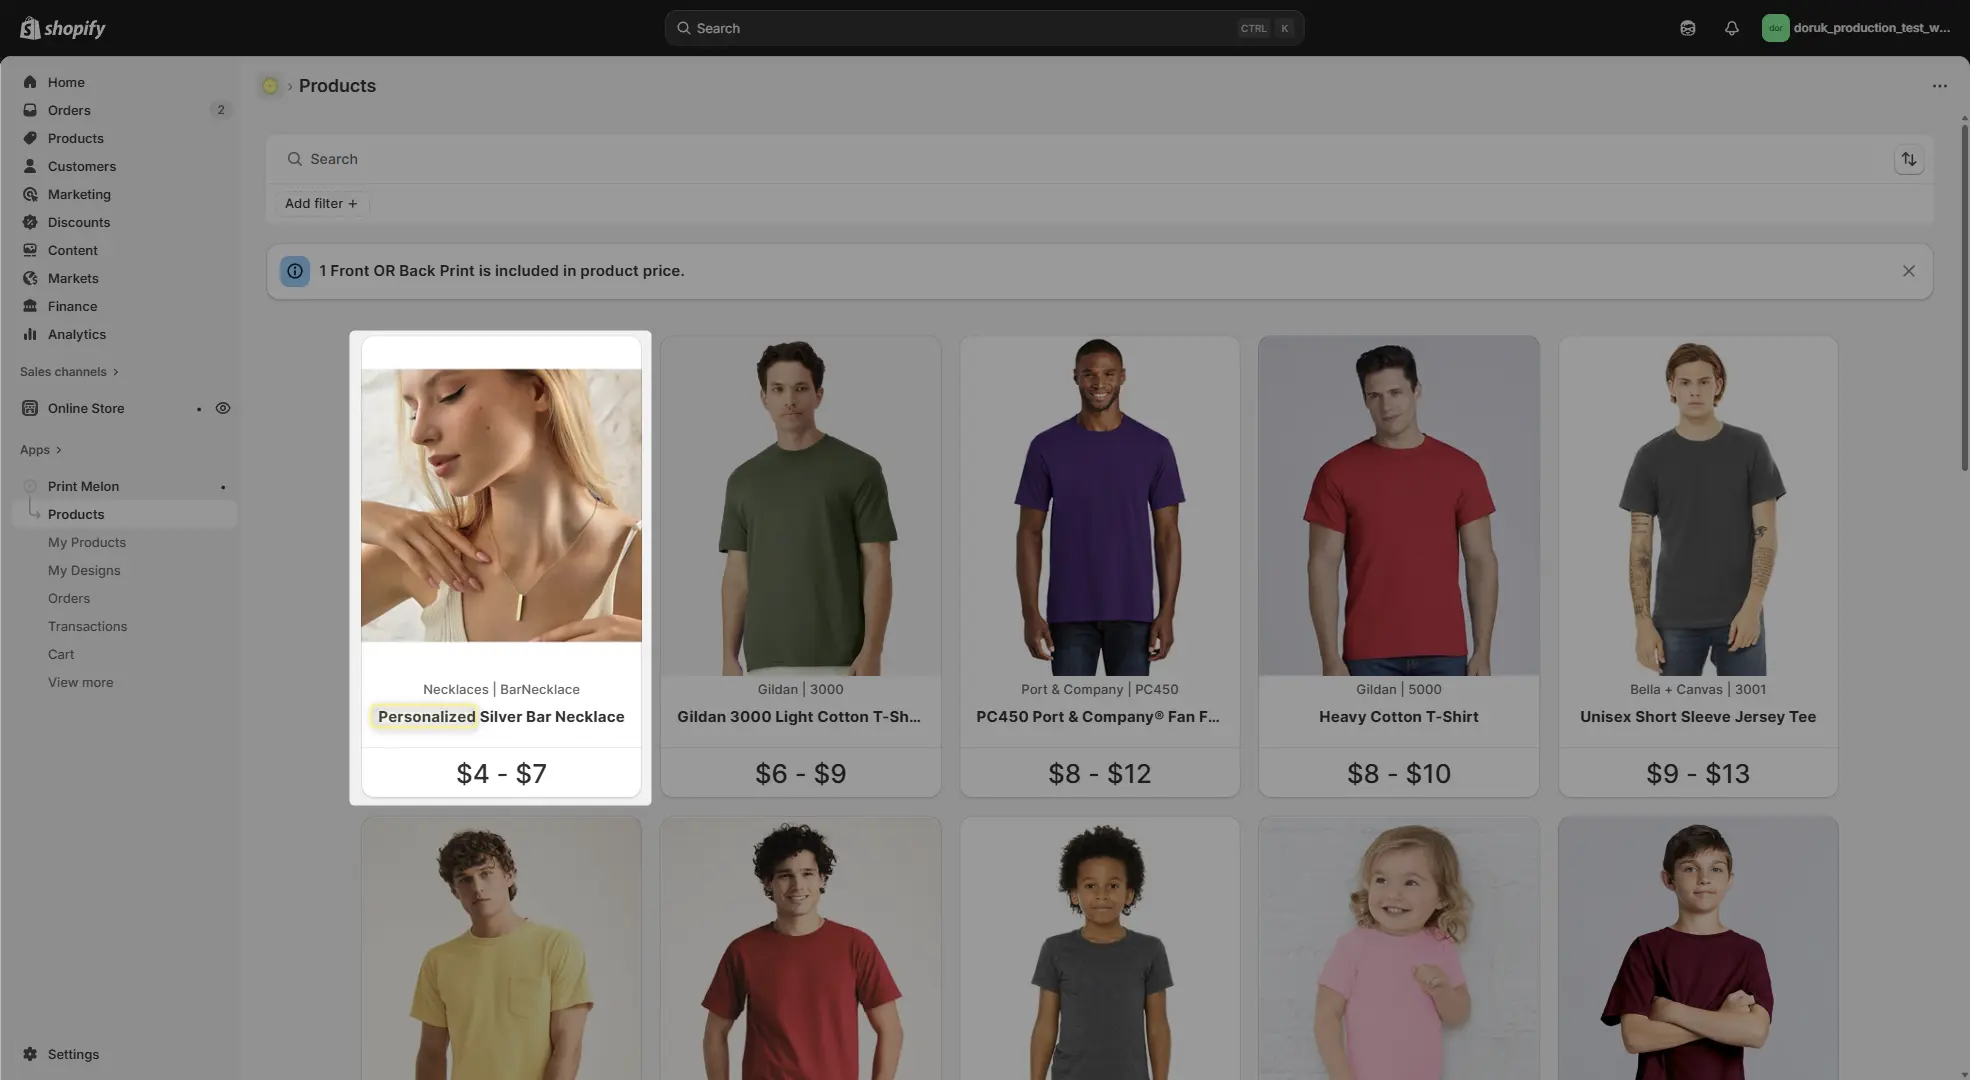Click the Shopify logo
This screenshot has width=1970, height=1080.
point(63,28)
